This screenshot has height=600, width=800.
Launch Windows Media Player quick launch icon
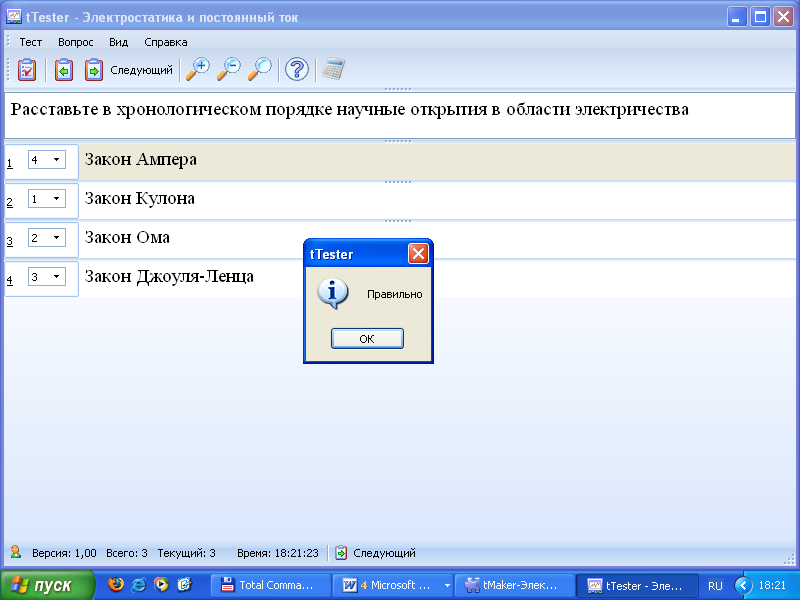161,584
